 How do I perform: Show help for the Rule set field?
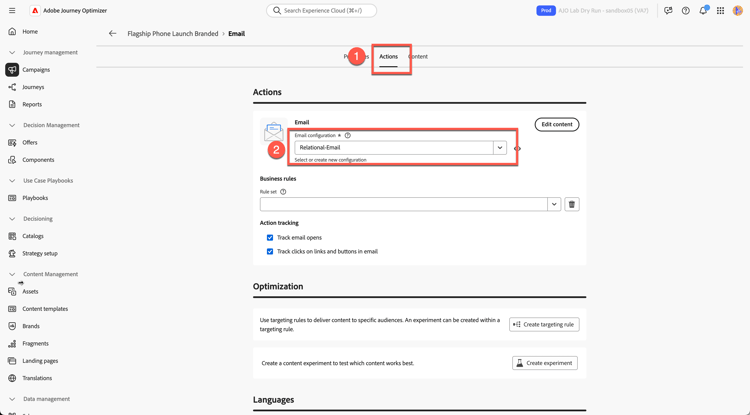(x=283, y=192)
